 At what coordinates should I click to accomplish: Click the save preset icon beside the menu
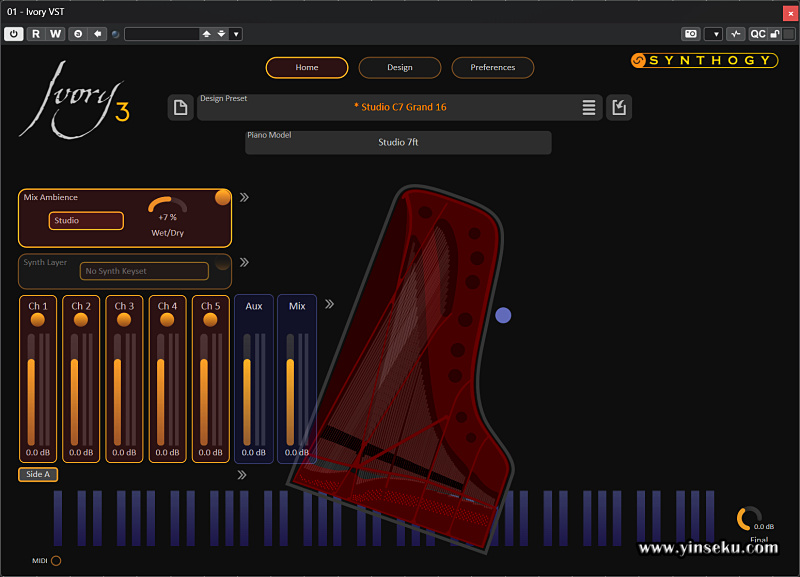pos(619,107)
